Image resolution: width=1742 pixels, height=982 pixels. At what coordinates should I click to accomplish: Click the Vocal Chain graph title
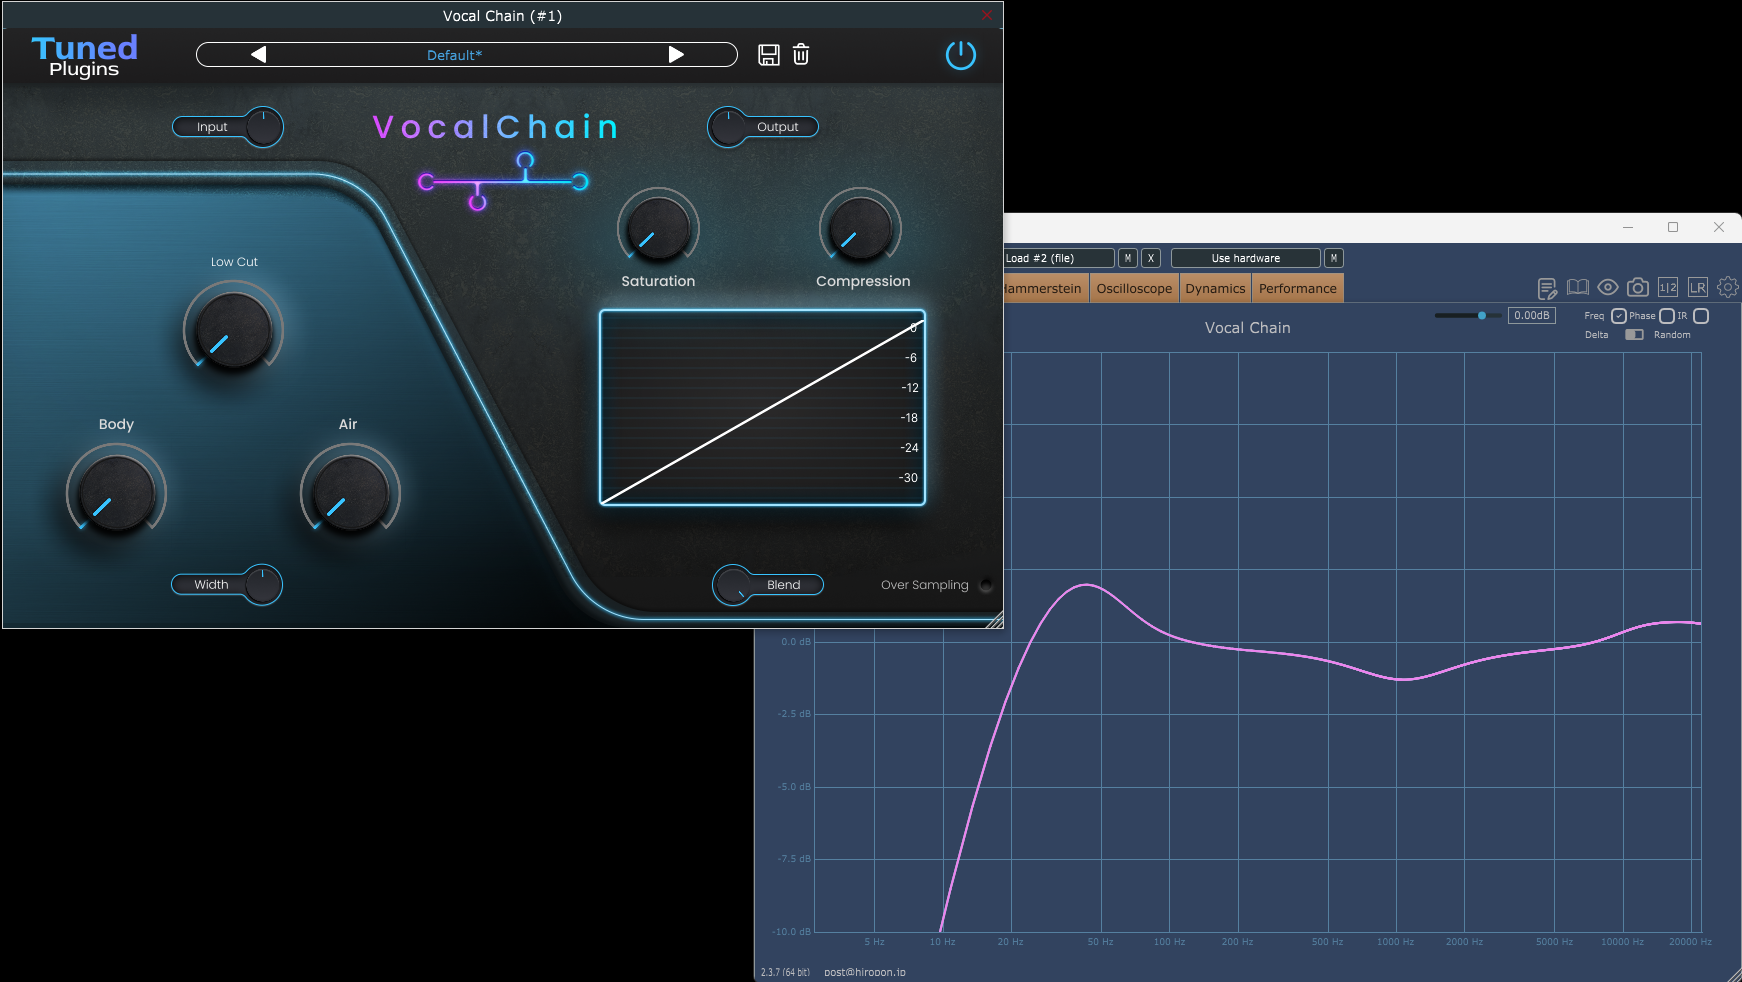[x=1247, y=328]
